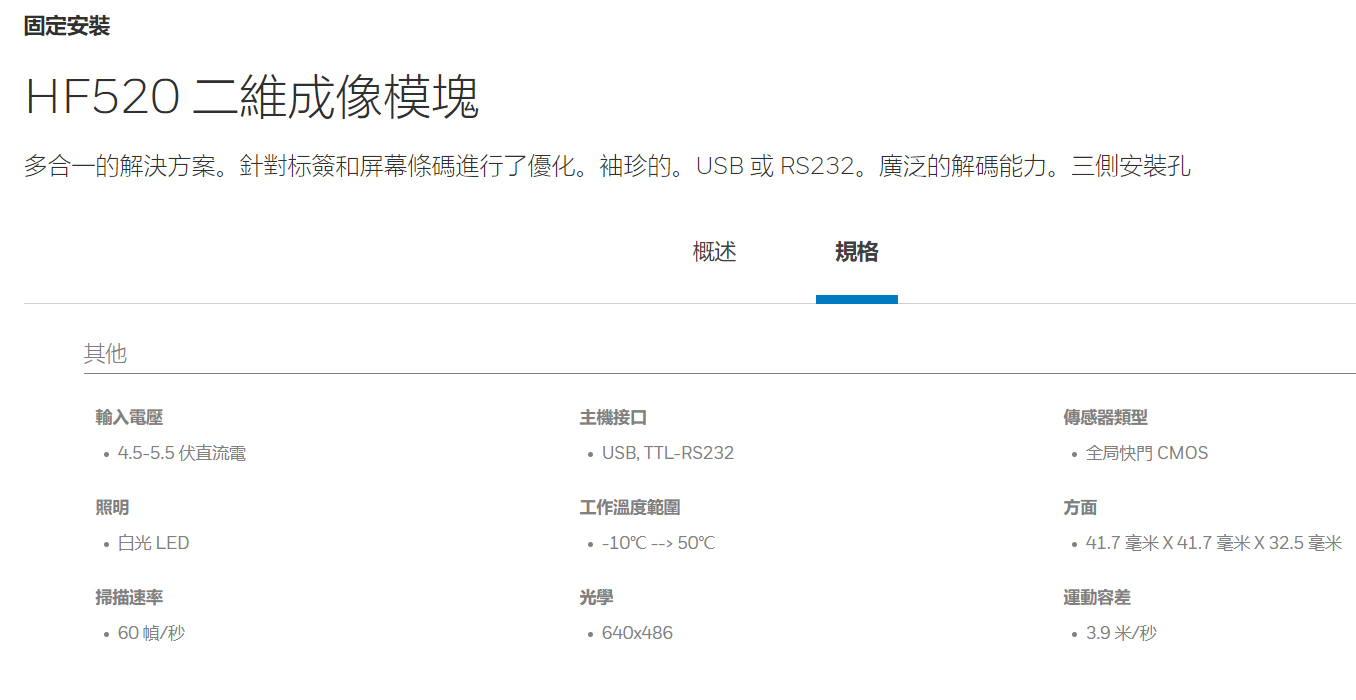Click the 41.7 毫米 dimensions value

click(x=1213, y=543)
